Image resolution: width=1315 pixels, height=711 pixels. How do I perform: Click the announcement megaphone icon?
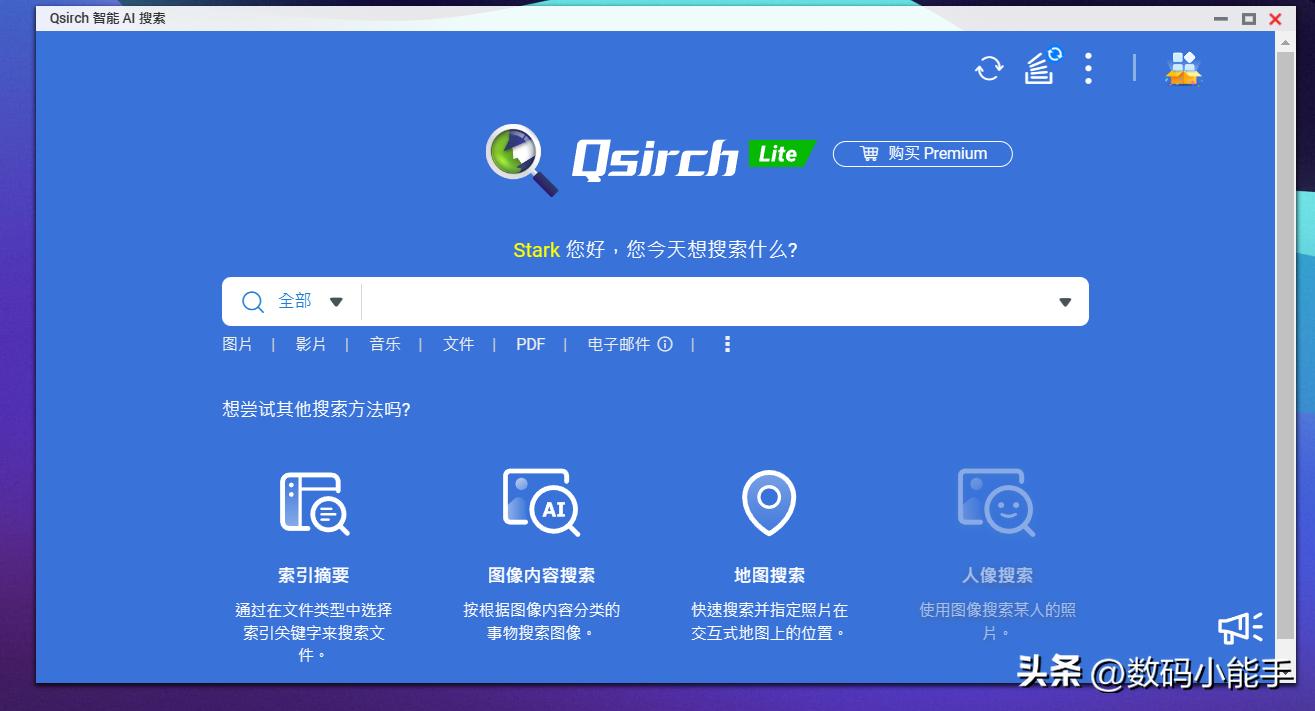click(1240, 627)
